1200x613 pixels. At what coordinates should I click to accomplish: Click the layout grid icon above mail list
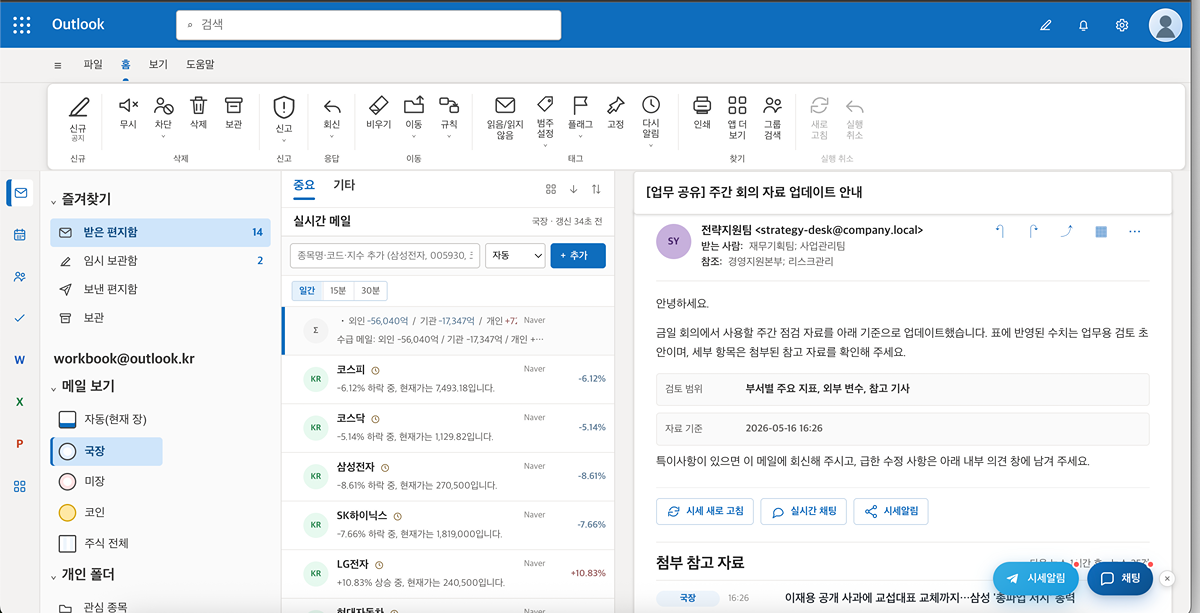click(x=551, y=189)
